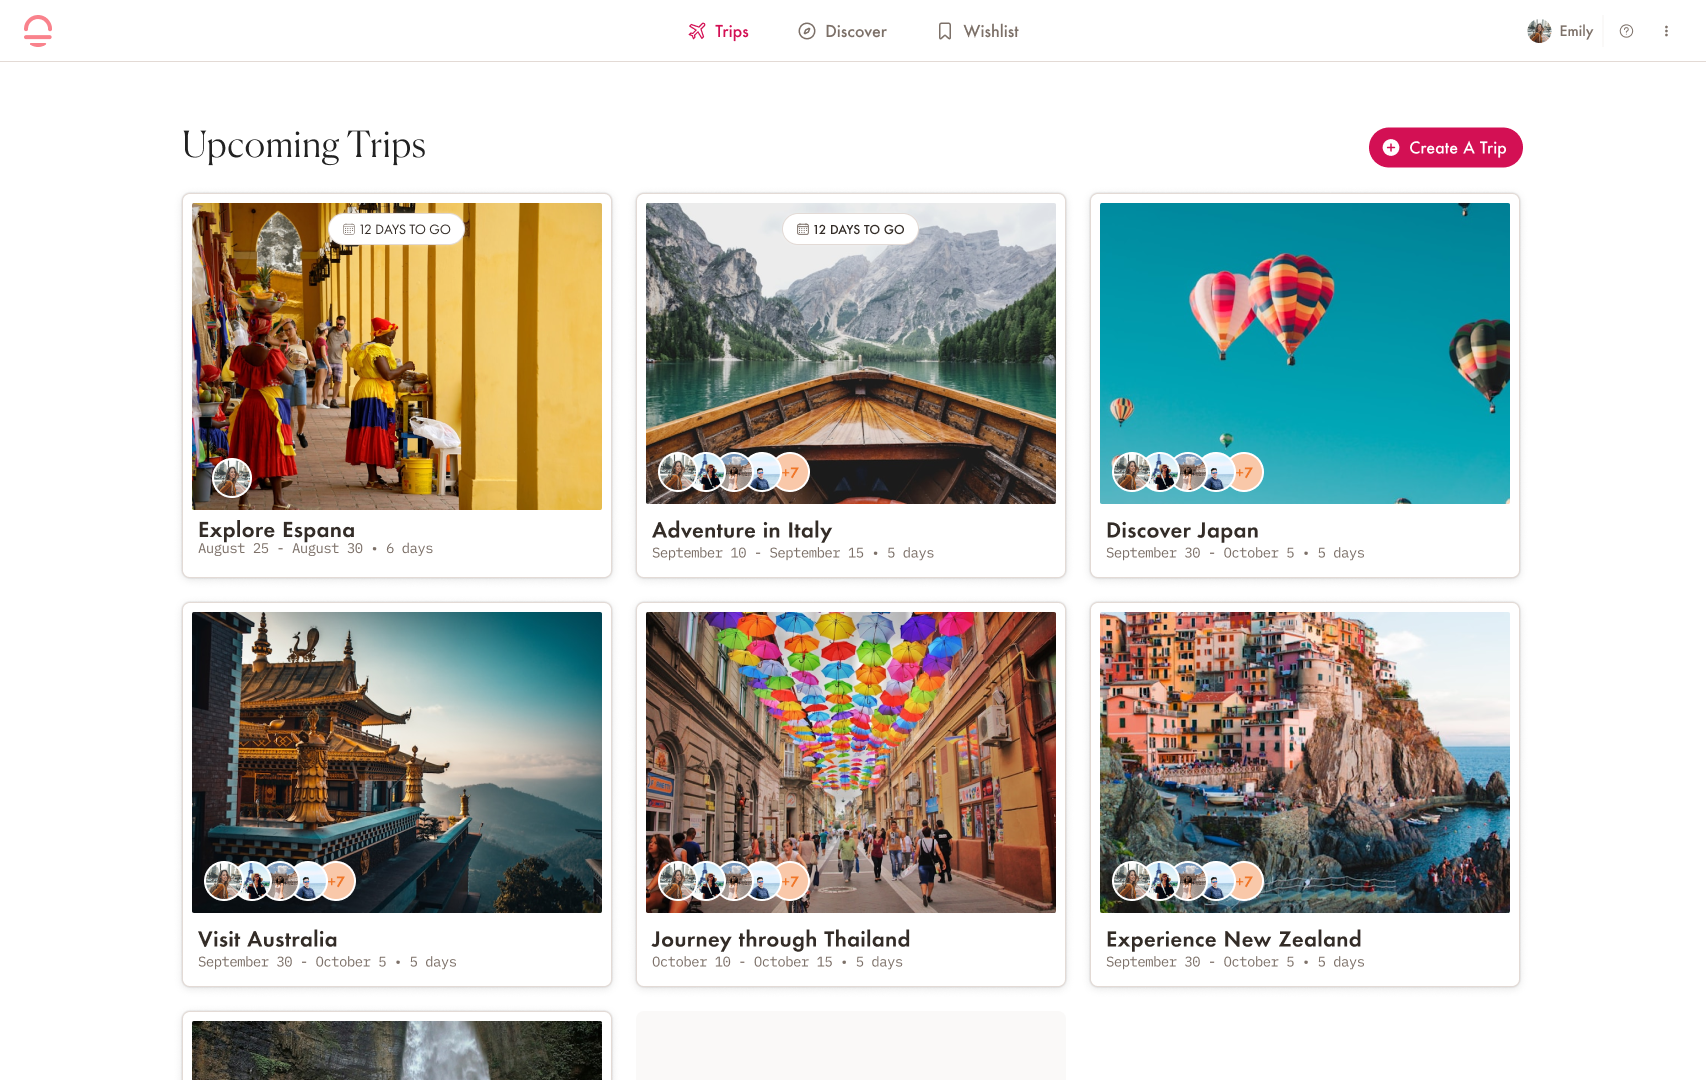Open the Adventure in Italy title
This screenshot has height=1080, width=1706.
[x=742, y=530]
